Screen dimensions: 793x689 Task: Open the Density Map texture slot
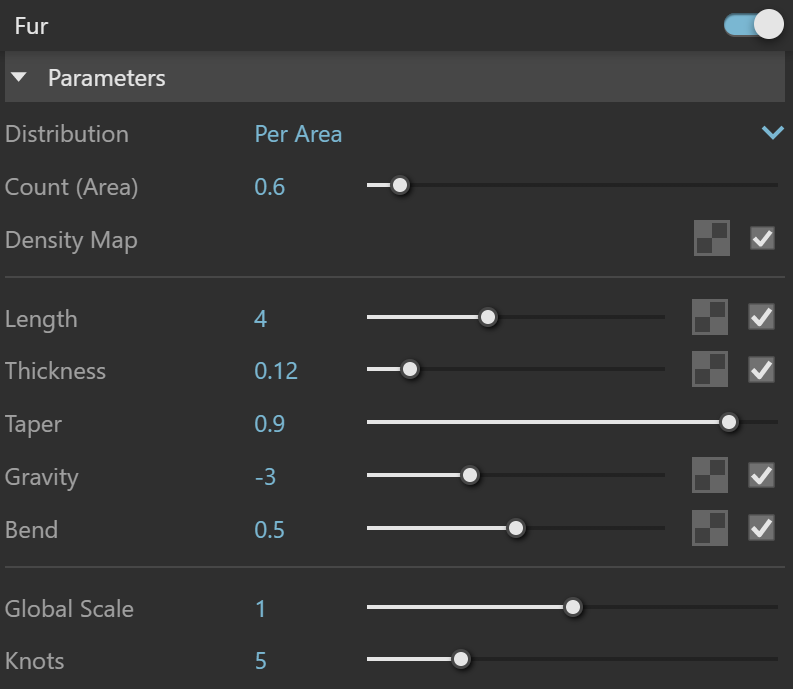click(712, 238)
